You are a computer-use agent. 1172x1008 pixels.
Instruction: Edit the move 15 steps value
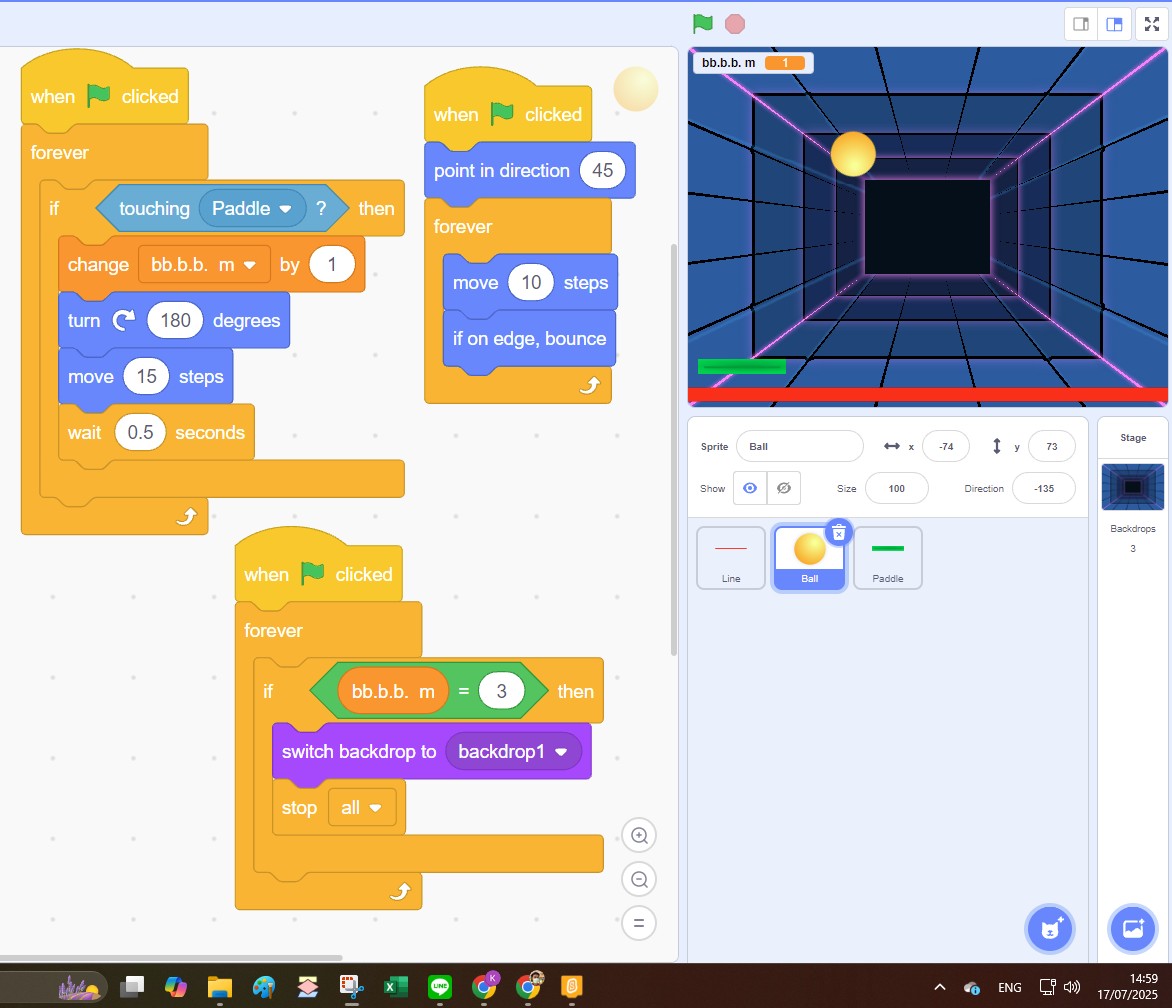(146, 377)
